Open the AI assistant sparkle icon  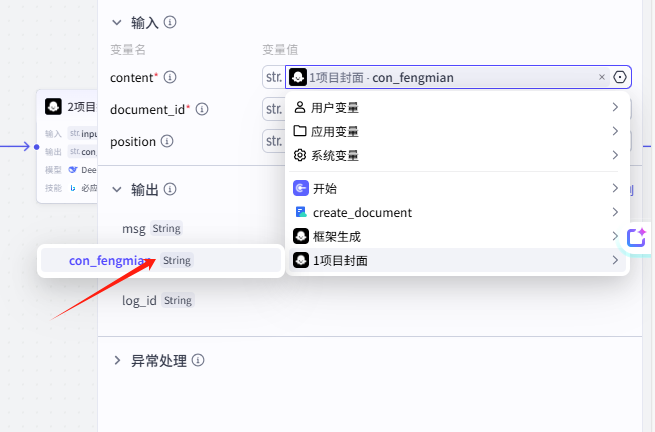point(637,238)
